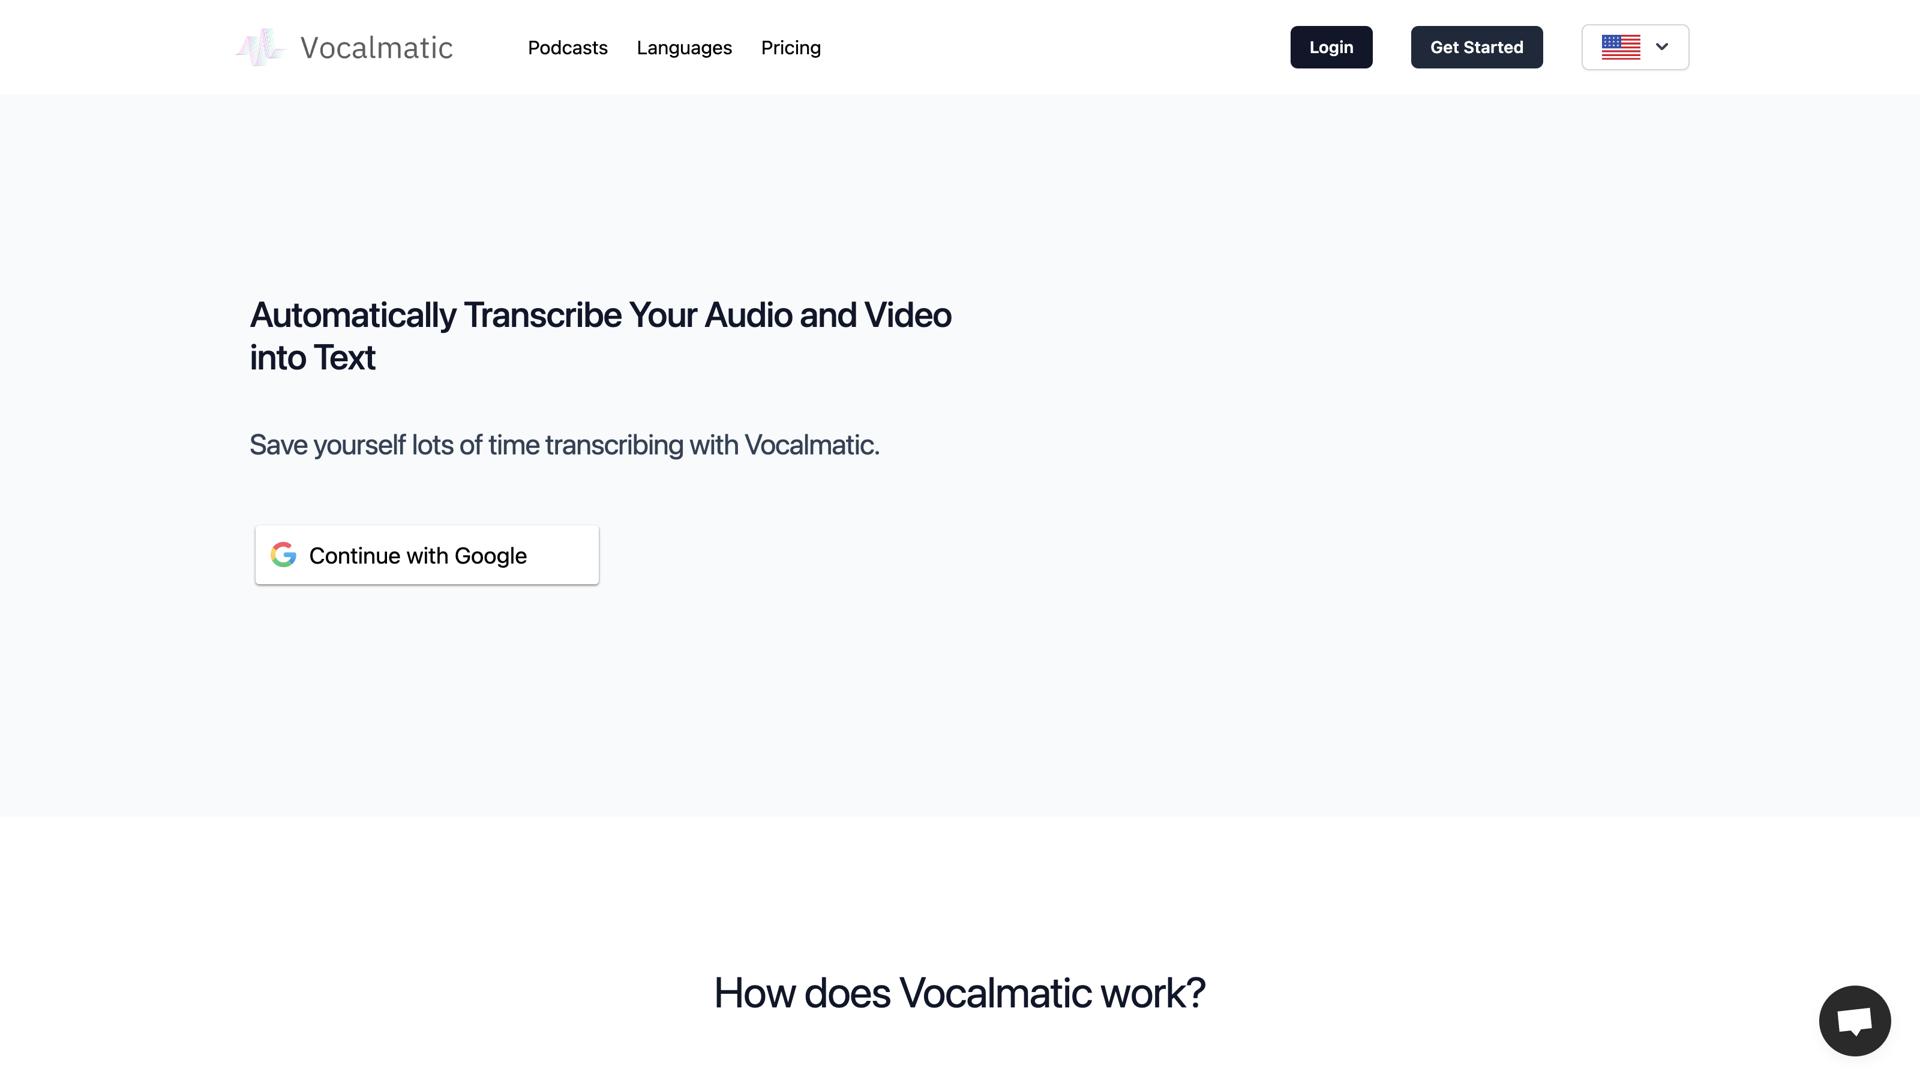Click the Pricing navigation link
The image size is (1920, 1080).
[790, 47]
